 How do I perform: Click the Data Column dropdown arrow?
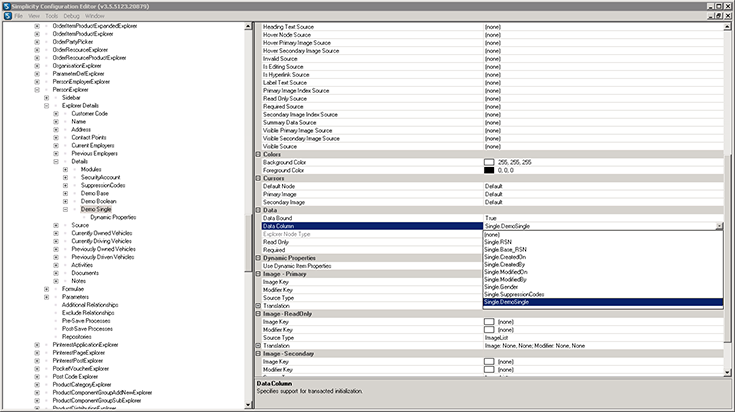coord(718,227)
